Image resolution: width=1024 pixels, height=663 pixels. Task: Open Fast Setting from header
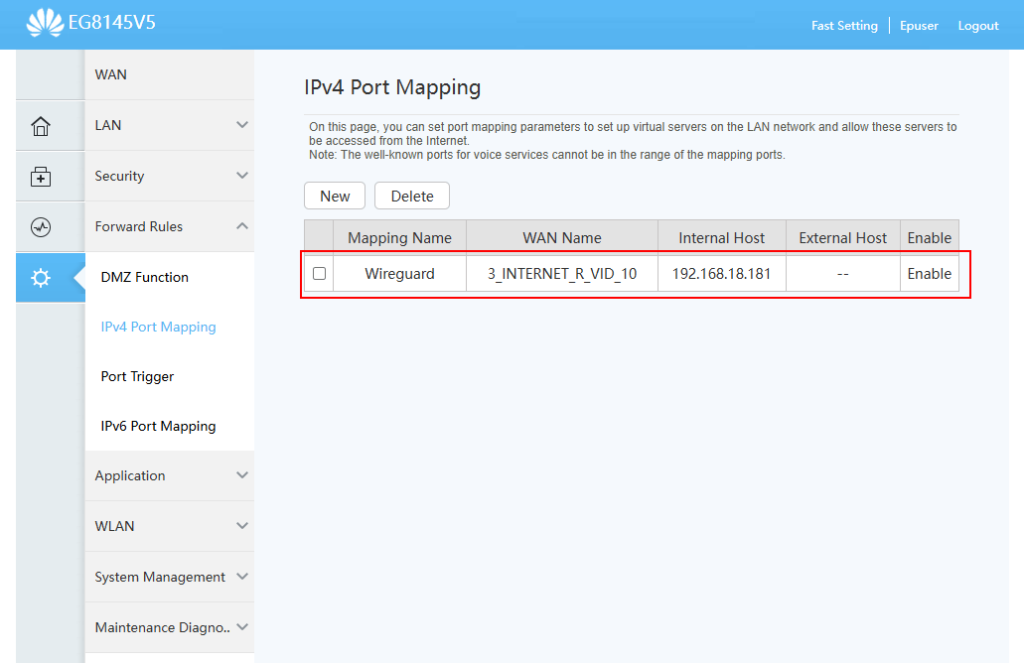[844, 26]
